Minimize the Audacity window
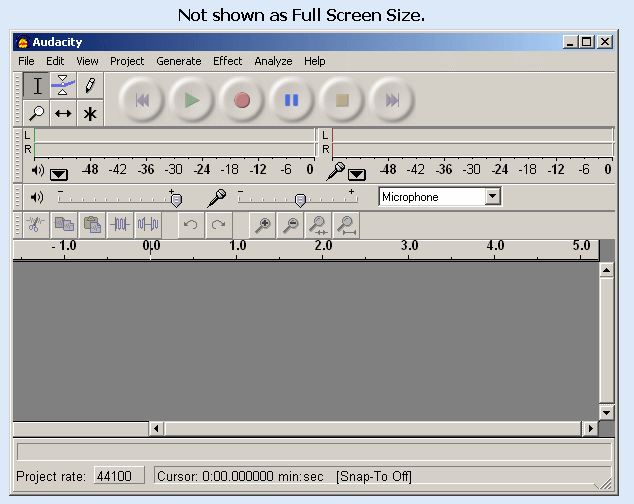634x504 pixels. click(x=570, y=42)
